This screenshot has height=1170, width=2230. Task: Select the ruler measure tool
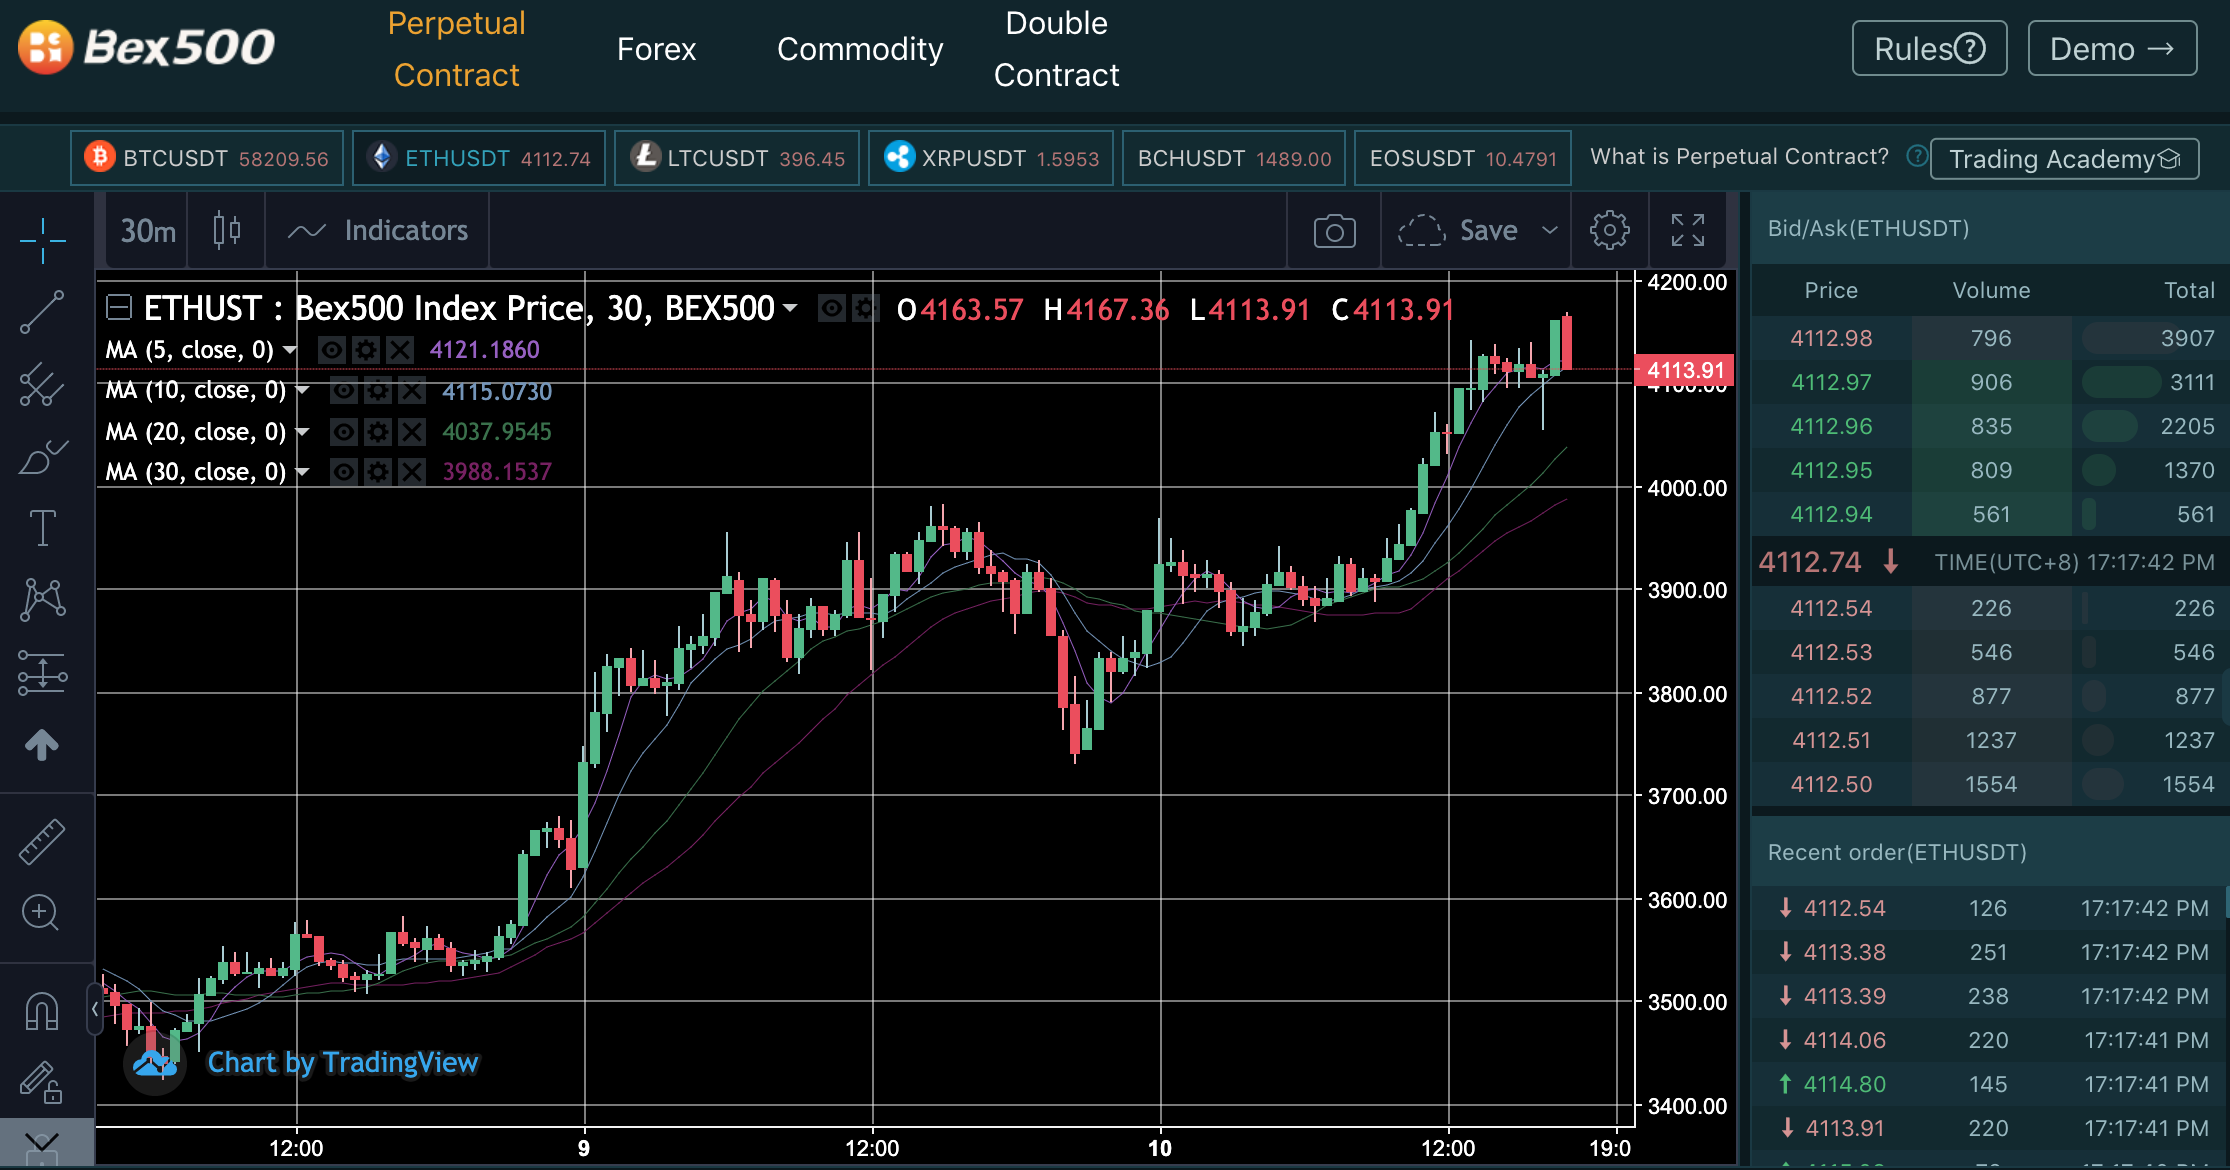pyautogui.click(x=42, y=842)
